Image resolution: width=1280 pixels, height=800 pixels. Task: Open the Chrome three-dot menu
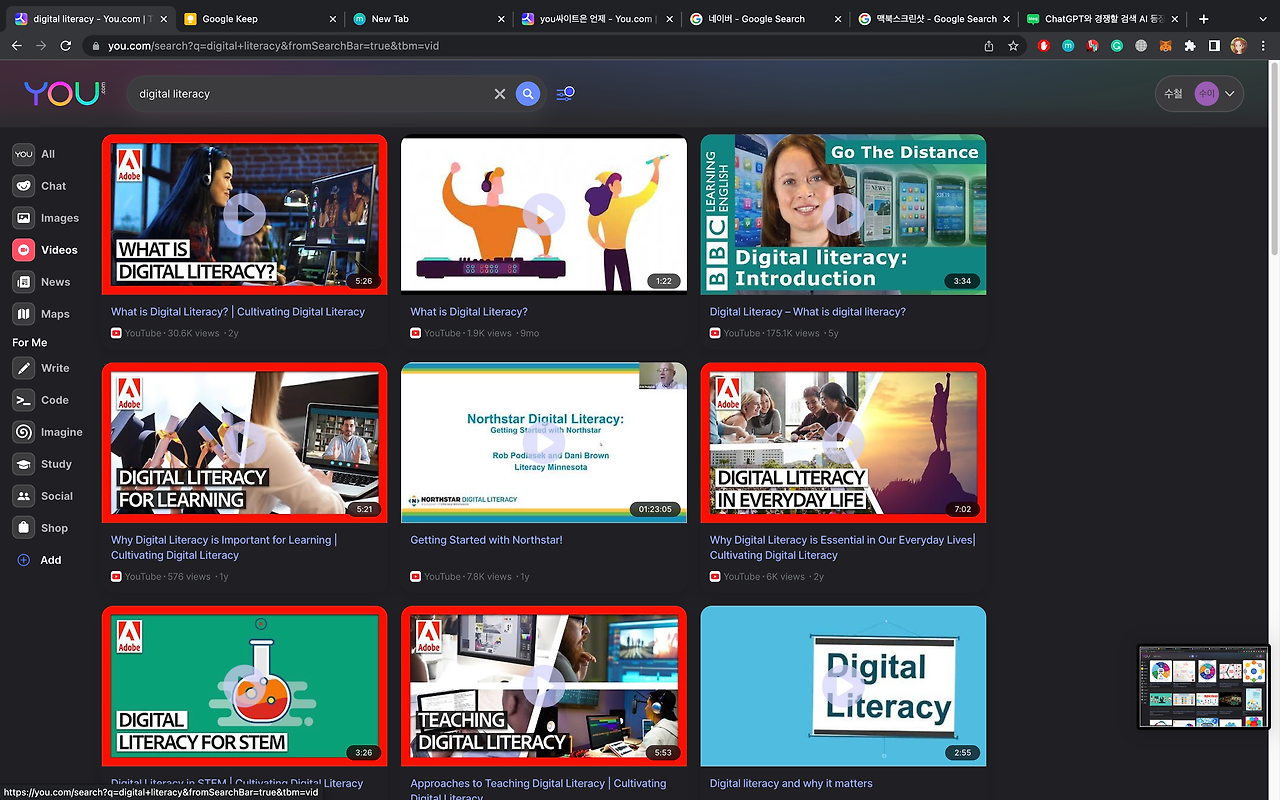pos(1263,46)
